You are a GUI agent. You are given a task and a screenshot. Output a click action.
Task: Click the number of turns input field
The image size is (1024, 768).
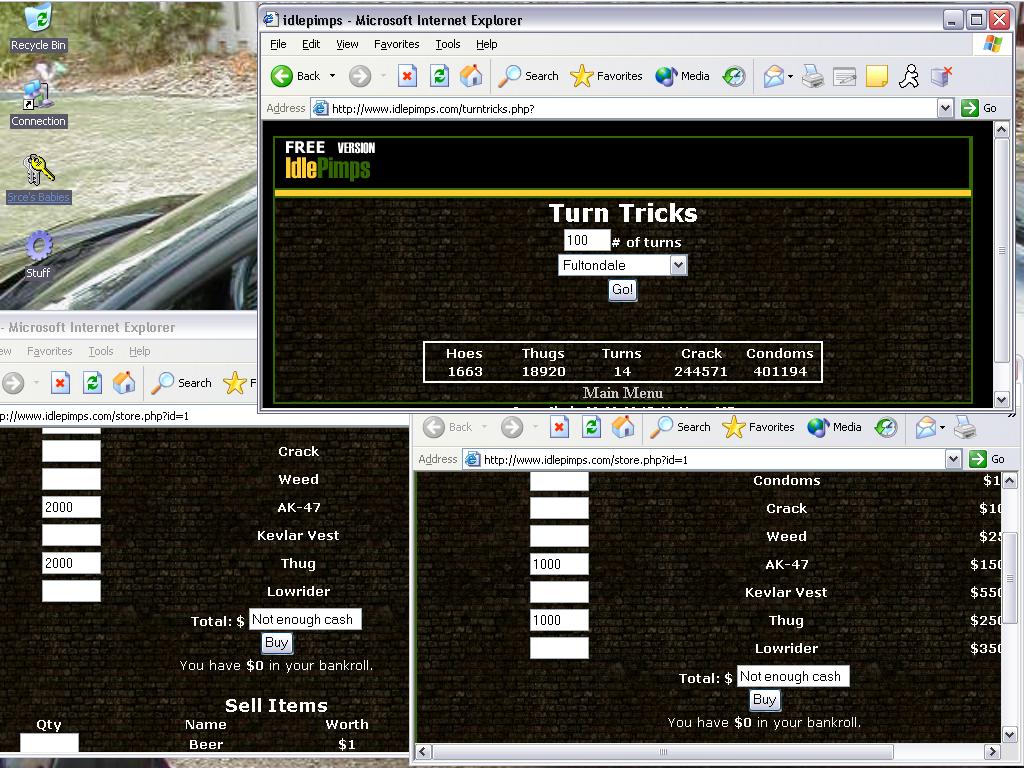click(x=586, y=240)
